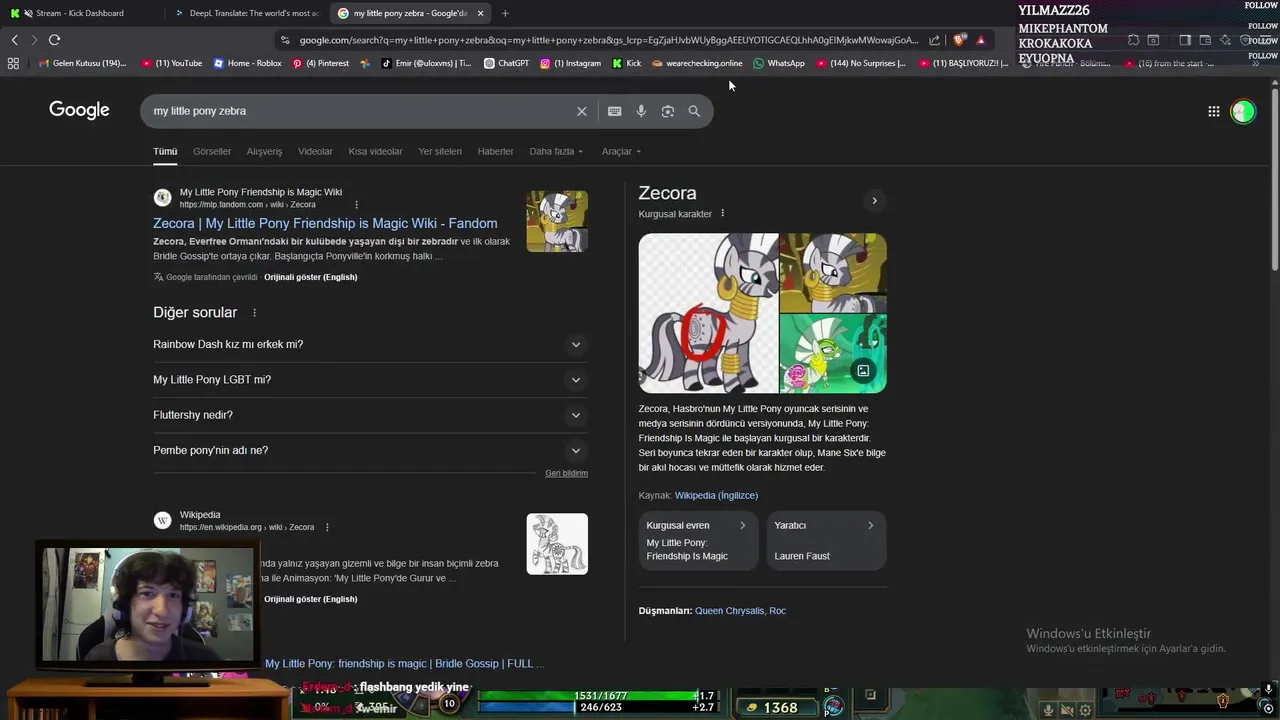1280x720 pixels.
Task: Select the Görseller search tab
Action: click(212, 151)
